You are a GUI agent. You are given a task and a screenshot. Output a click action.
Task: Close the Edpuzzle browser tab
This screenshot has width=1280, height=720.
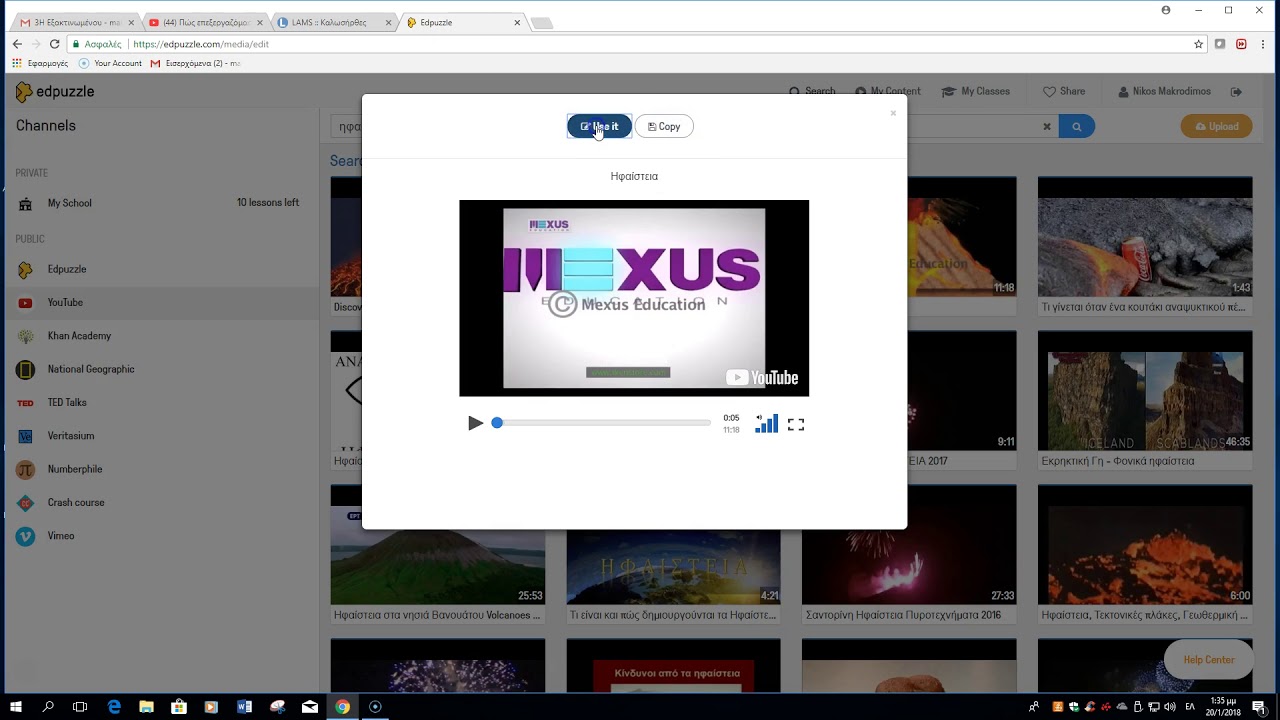tap(517, 22)
